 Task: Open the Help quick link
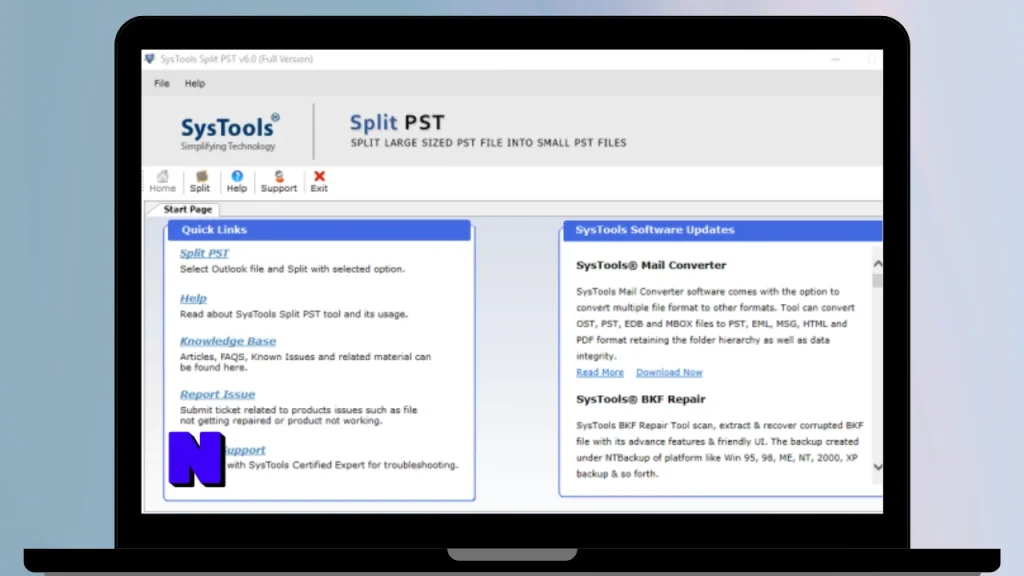pos(193,298)
